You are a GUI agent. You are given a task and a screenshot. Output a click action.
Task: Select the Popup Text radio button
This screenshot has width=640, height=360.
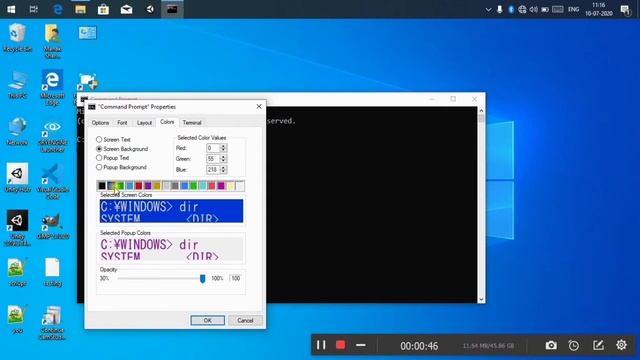[x=99, y=158]
